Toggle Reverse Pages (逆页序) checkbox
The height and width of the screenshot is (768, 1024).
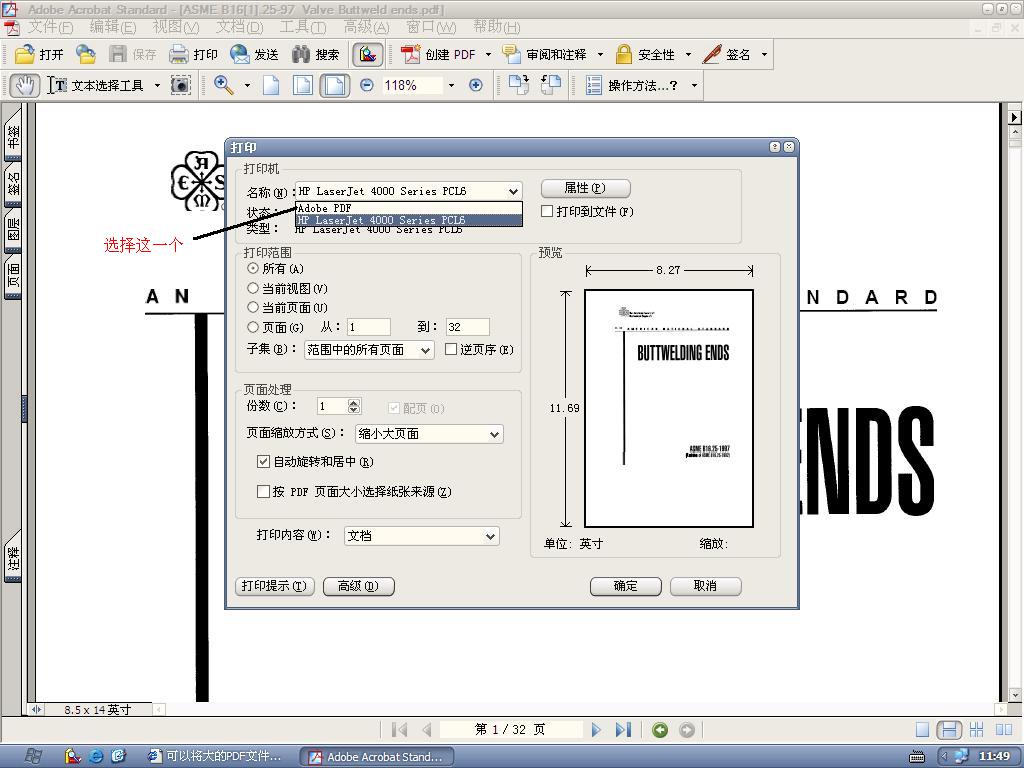coord(451,349)
